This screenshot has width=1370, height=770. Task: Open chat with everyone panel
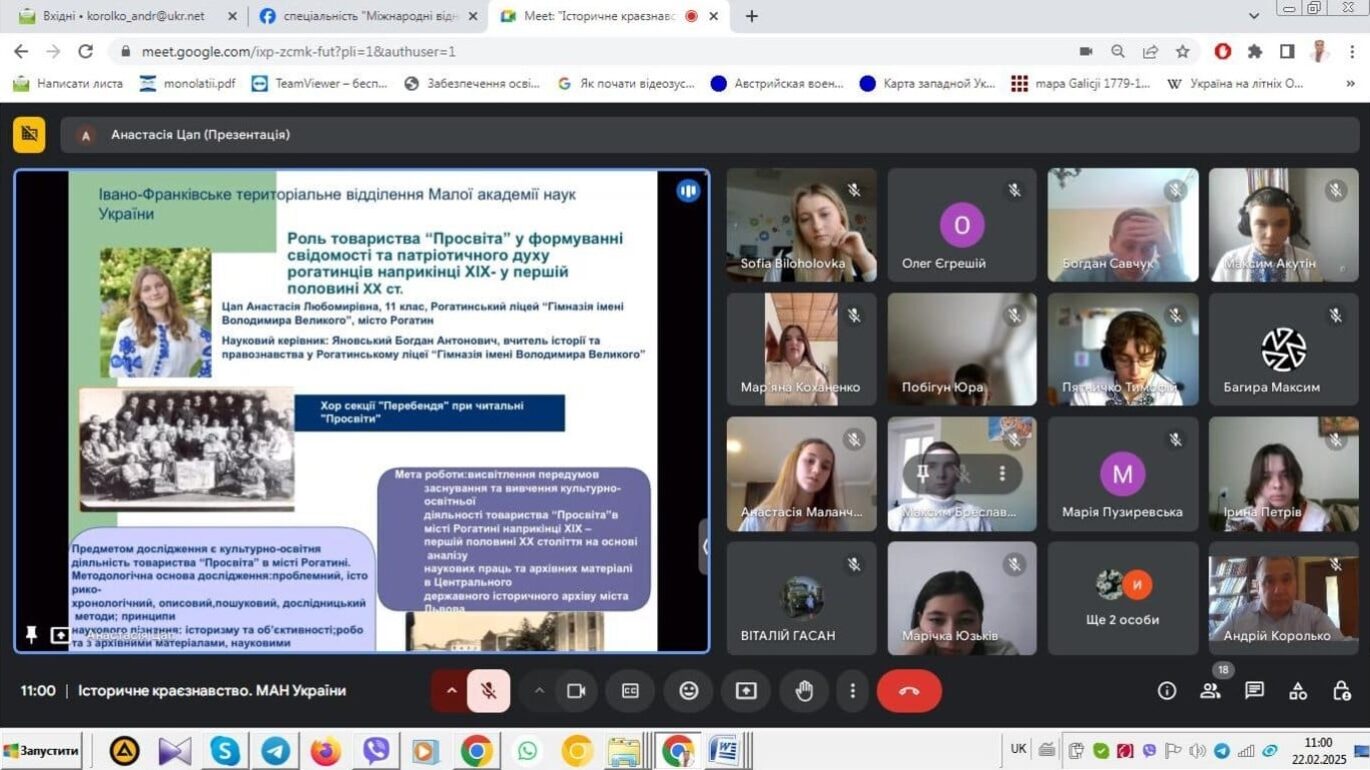tap(1254, 691)
